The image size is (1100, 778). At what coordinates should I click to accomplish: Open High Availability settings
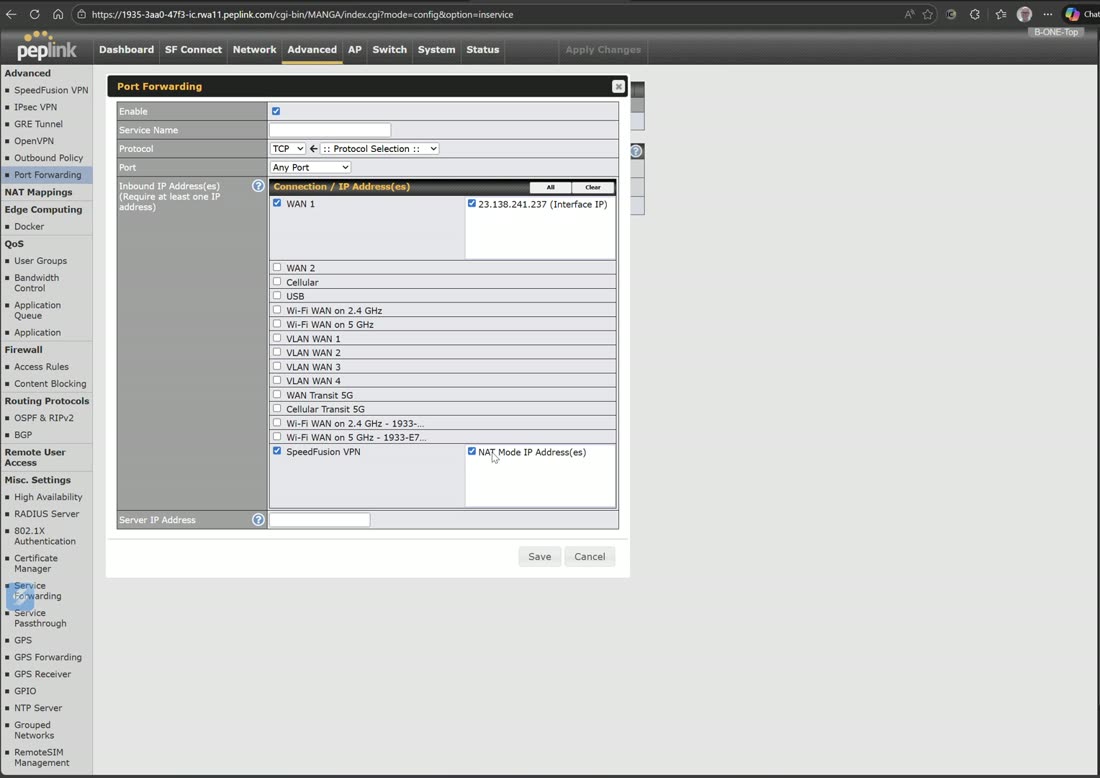coord(48,497)
